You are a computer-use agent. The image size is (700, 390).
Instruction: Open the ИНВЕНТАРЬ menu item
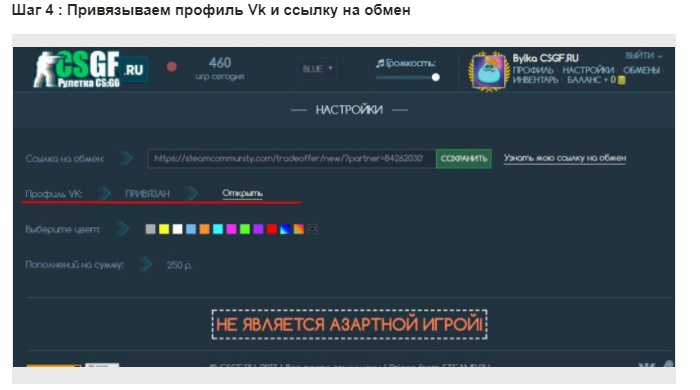click(535, 80)
